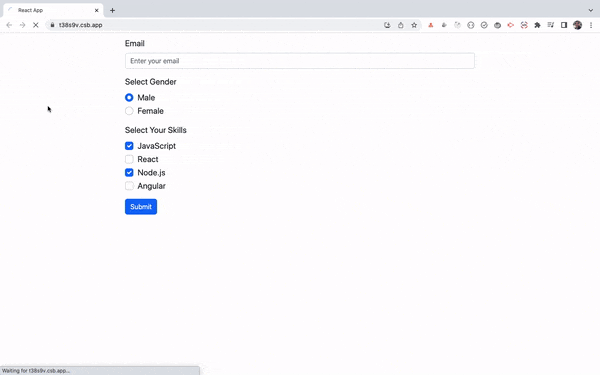Open the gray extension icon after the red triangle
Viewport: 600px width, 375px height.
pos(444,25)
